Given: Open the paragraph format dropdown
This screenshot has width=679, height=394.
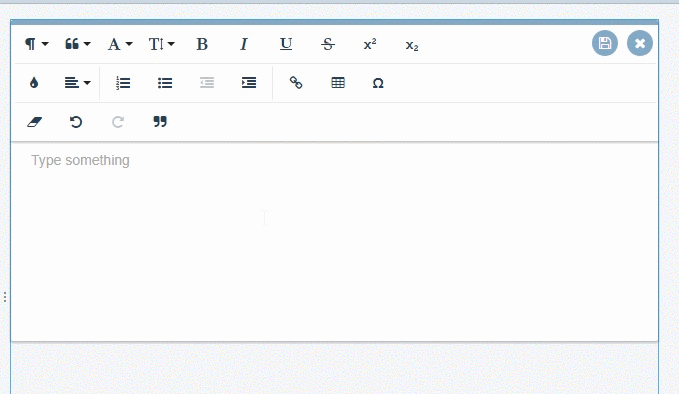Looking at the screenshot, I should click(x=36, y=44).
